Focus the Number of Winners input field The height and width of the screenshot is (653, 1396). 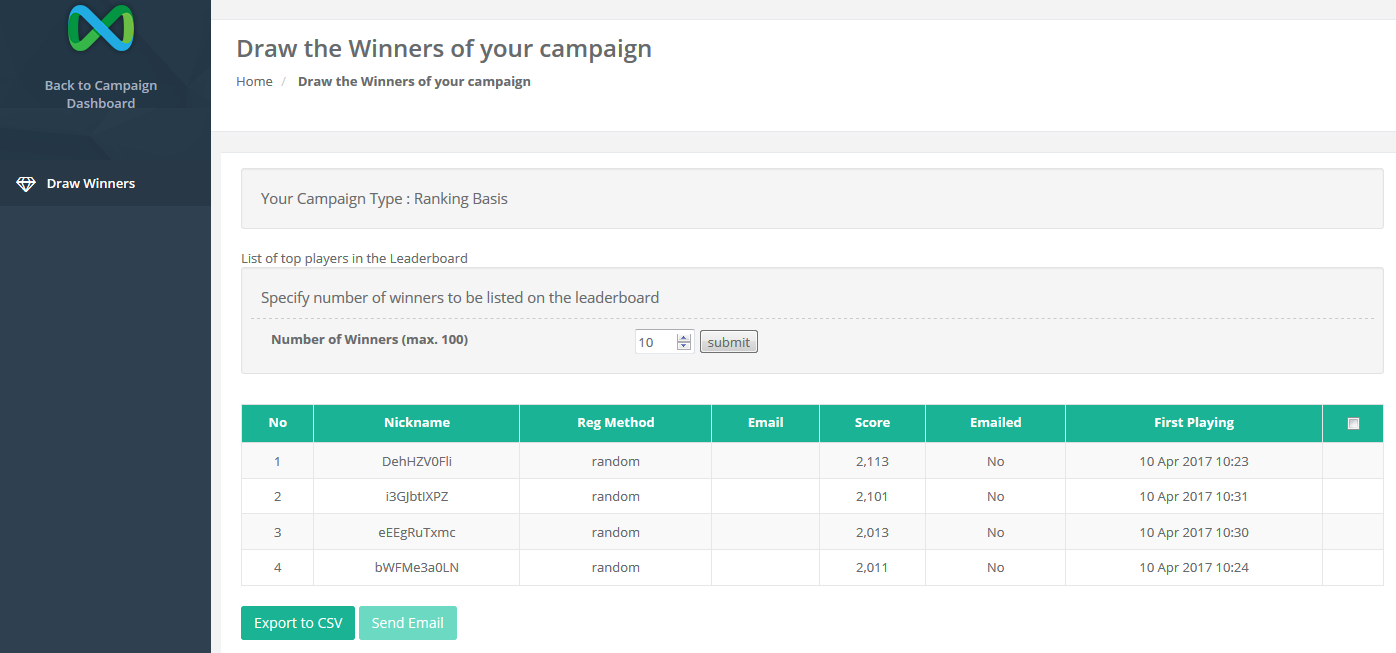point(655,343)
